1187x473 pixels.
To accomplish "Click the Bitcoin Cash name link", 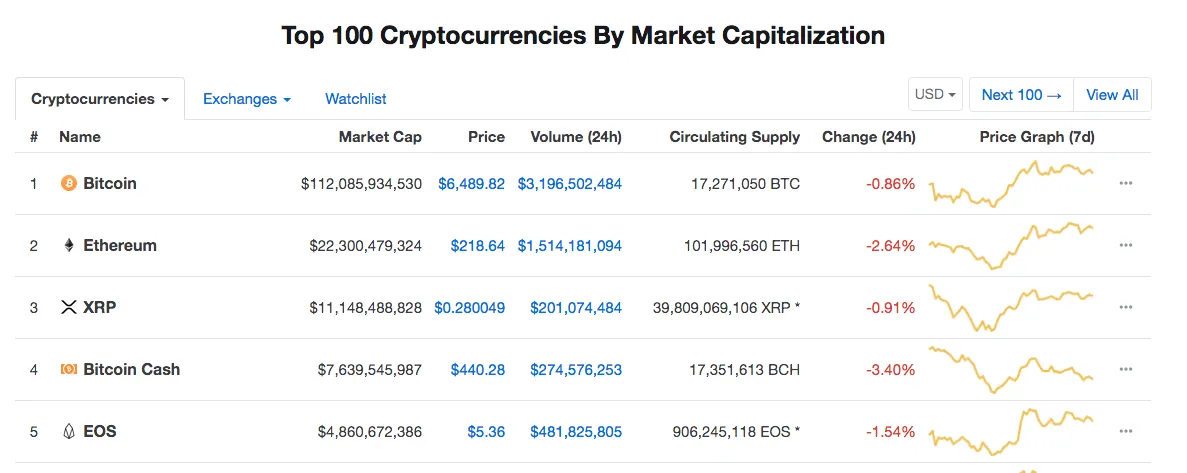I will point(132,369).
